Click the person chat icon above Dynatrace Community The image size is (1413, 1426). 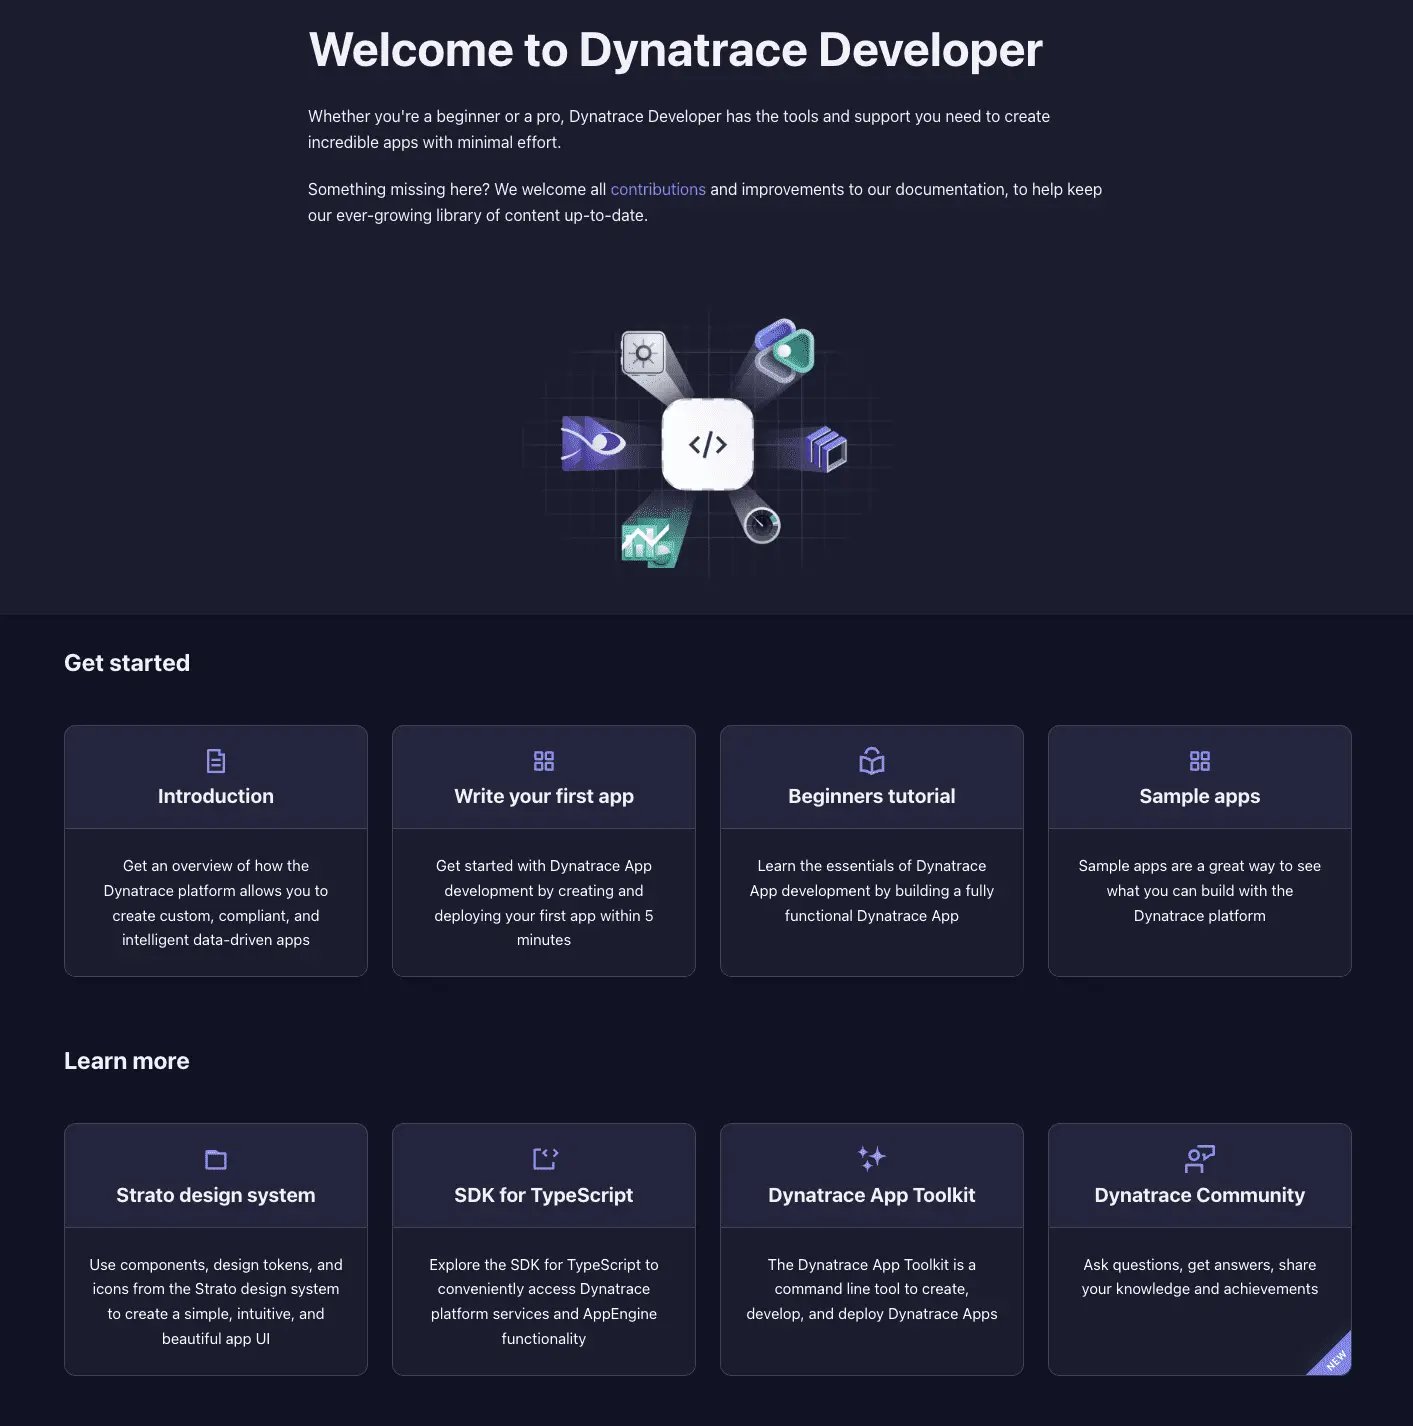coord(1200,1159)
